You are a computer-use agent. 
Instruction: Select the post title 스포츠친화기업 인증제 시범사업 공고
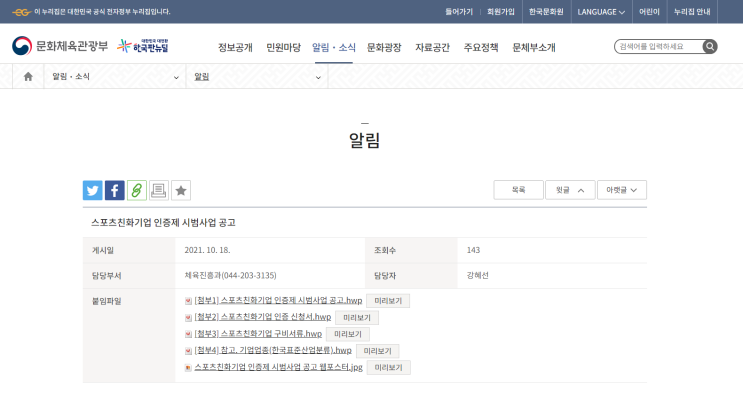pyautogui.click(x=163, y=223)
